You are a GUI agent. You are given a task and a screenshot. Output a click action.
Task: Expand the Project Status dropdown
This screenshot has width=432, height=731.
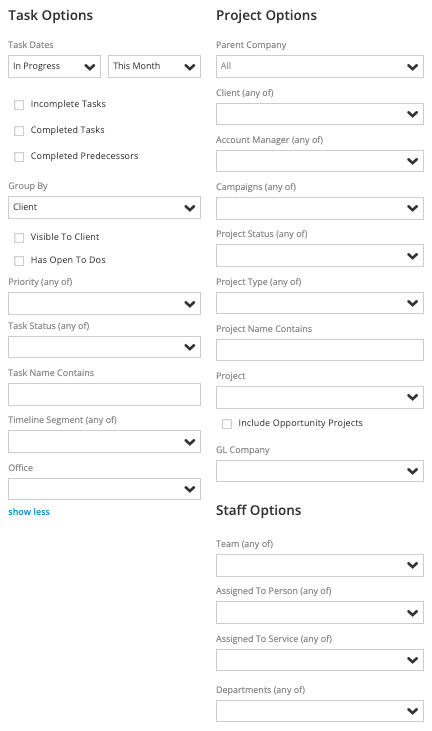point(320,255)
